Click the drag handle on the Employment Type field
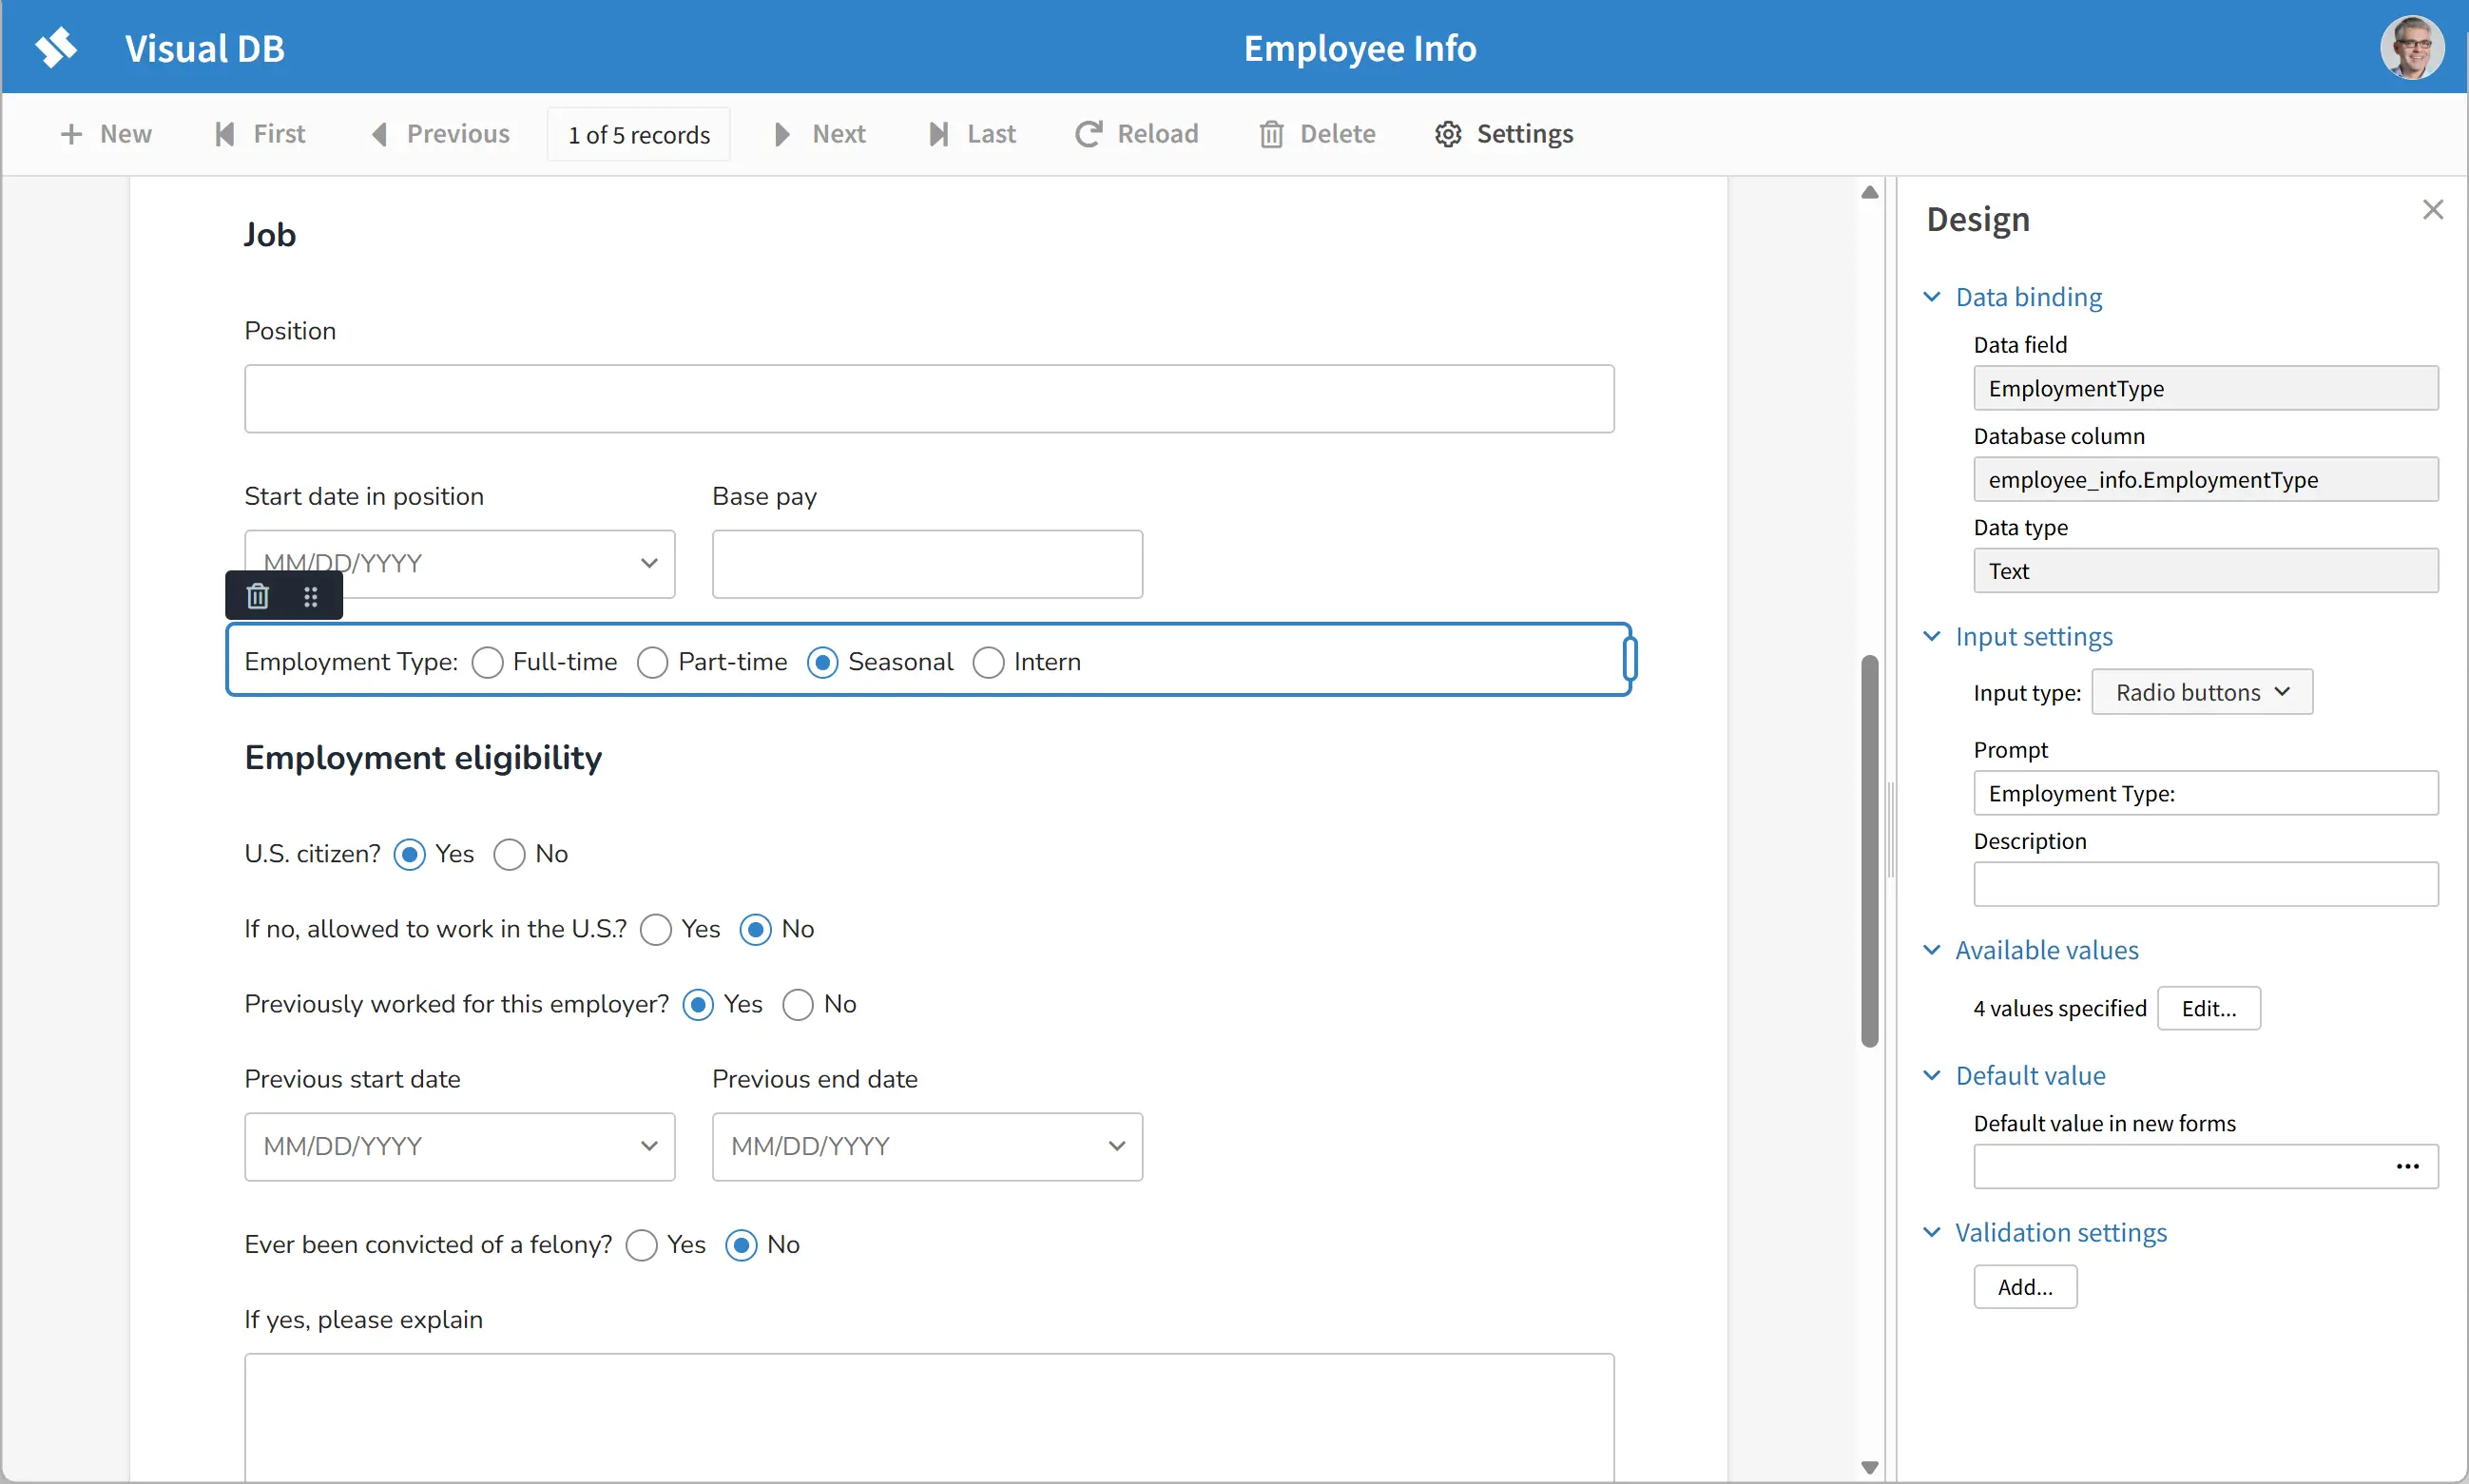The image size is (2469, 1484). point(310,596)
